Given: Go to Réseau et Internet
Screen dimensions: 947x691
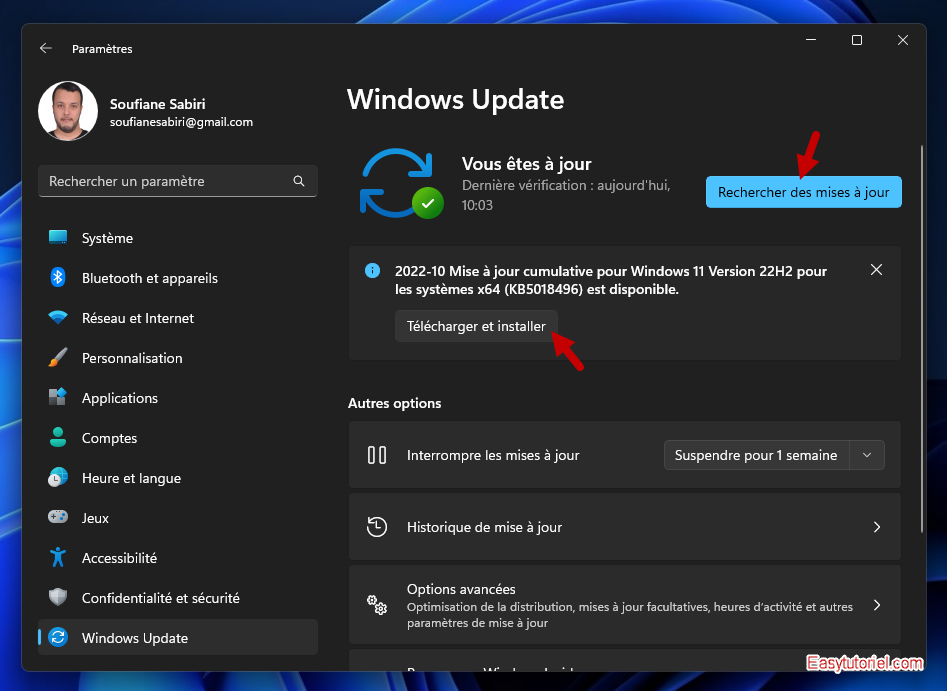Looking at the screenshot, I should pyautogui.click(x=178, y=318).
